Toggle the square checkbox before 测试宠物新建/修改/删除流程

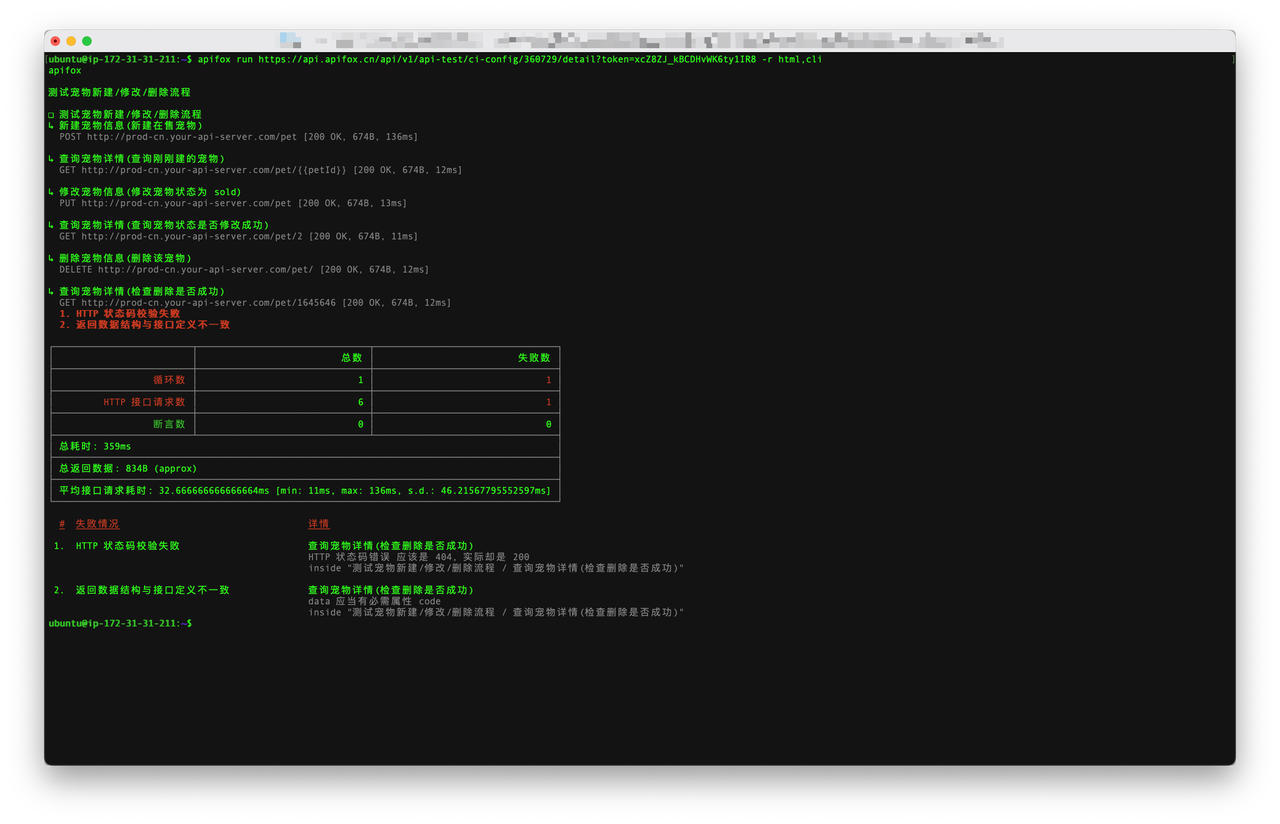(x=50, y=113)
